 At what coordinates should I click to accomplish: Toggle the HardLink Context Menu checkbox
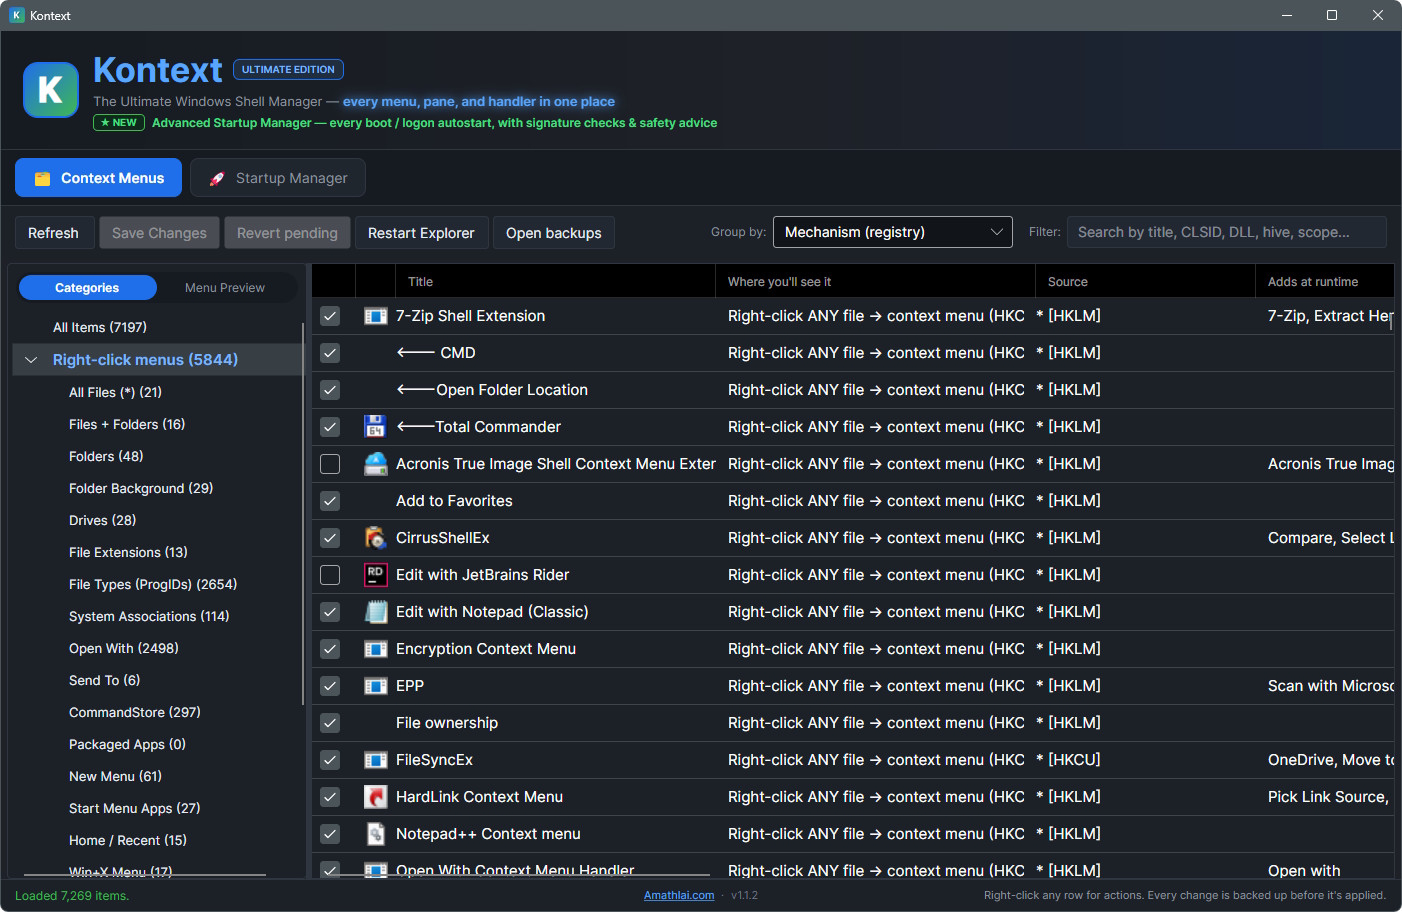pos(330,797)
